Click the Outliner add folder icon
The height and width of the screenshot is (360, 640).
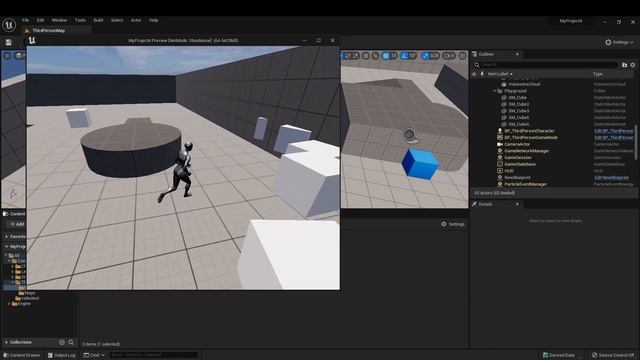click(x=624, y=65)
